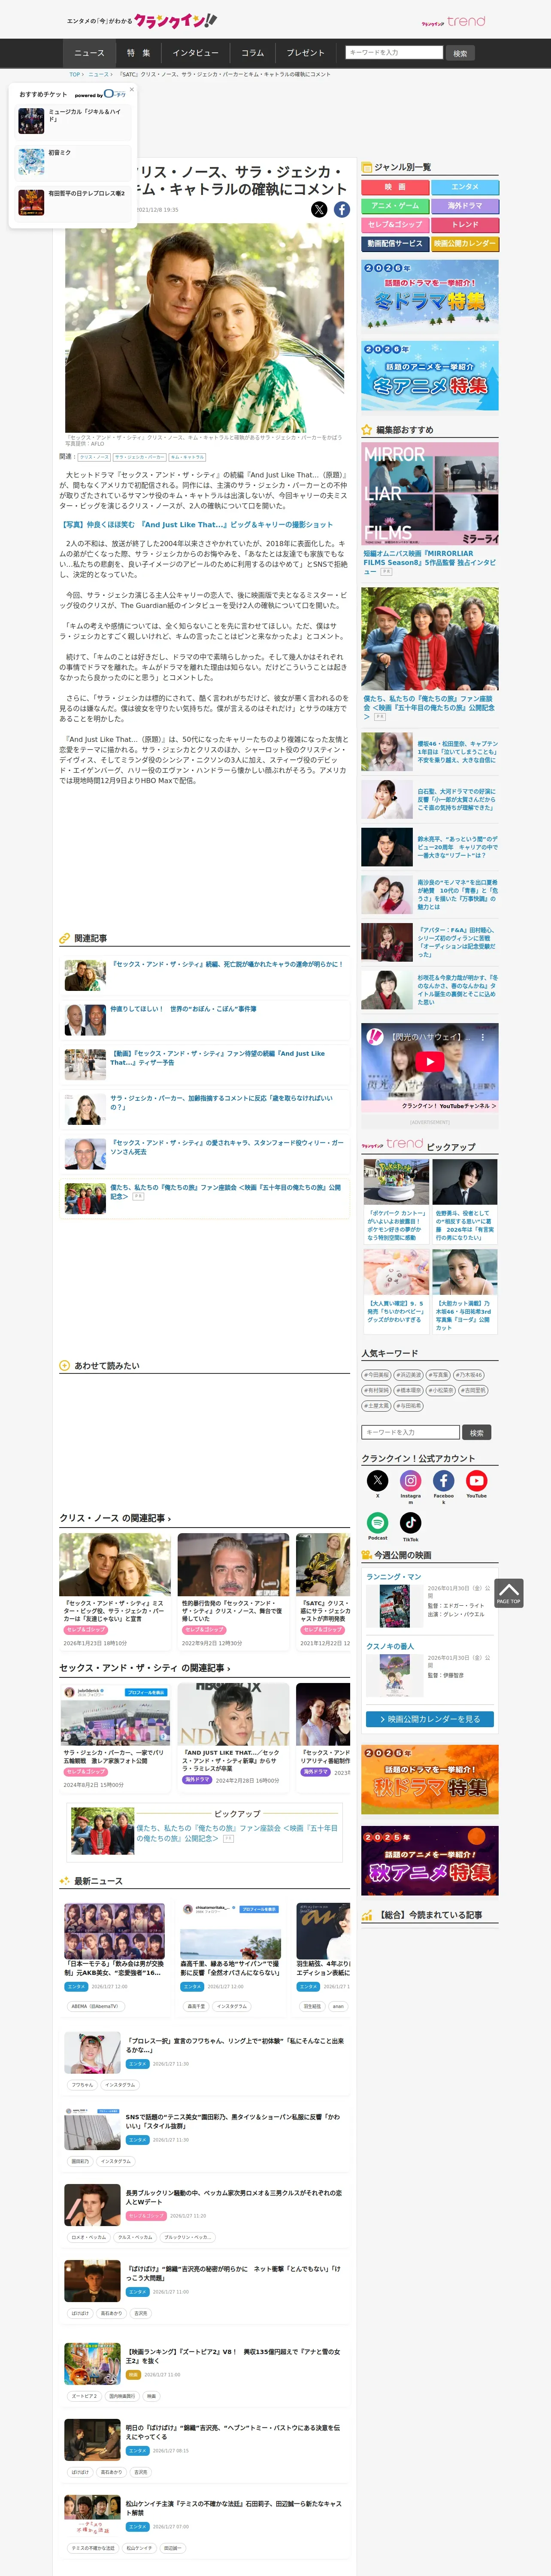Click the ミュージカル ジキル&ハイド ticket thumbnail
551x2576 pixels.
(31, 120)
